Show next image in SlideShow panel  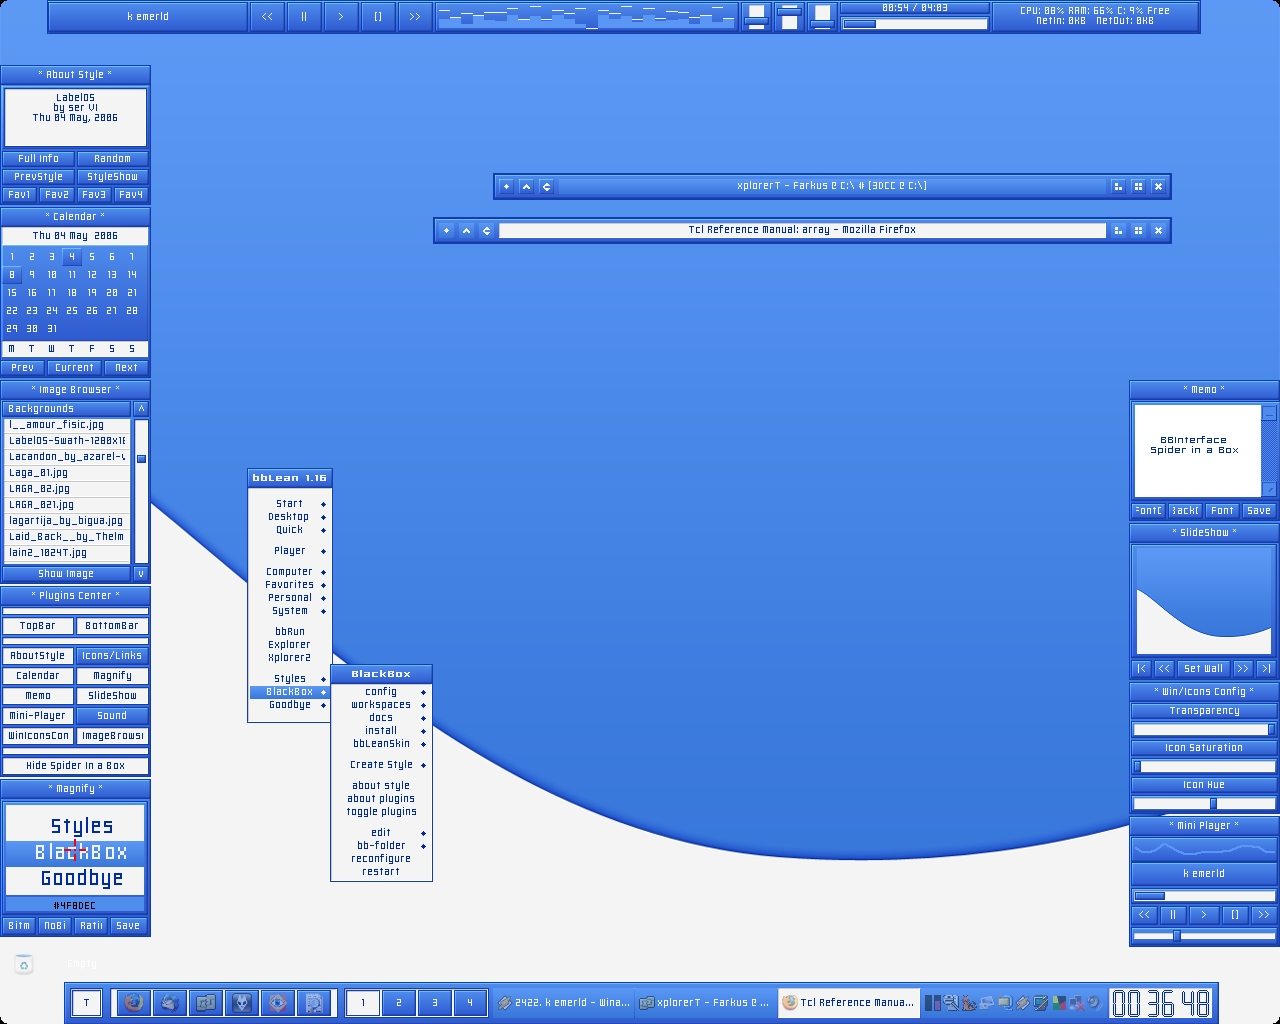pyautogui.click(x=1243, y=668)
